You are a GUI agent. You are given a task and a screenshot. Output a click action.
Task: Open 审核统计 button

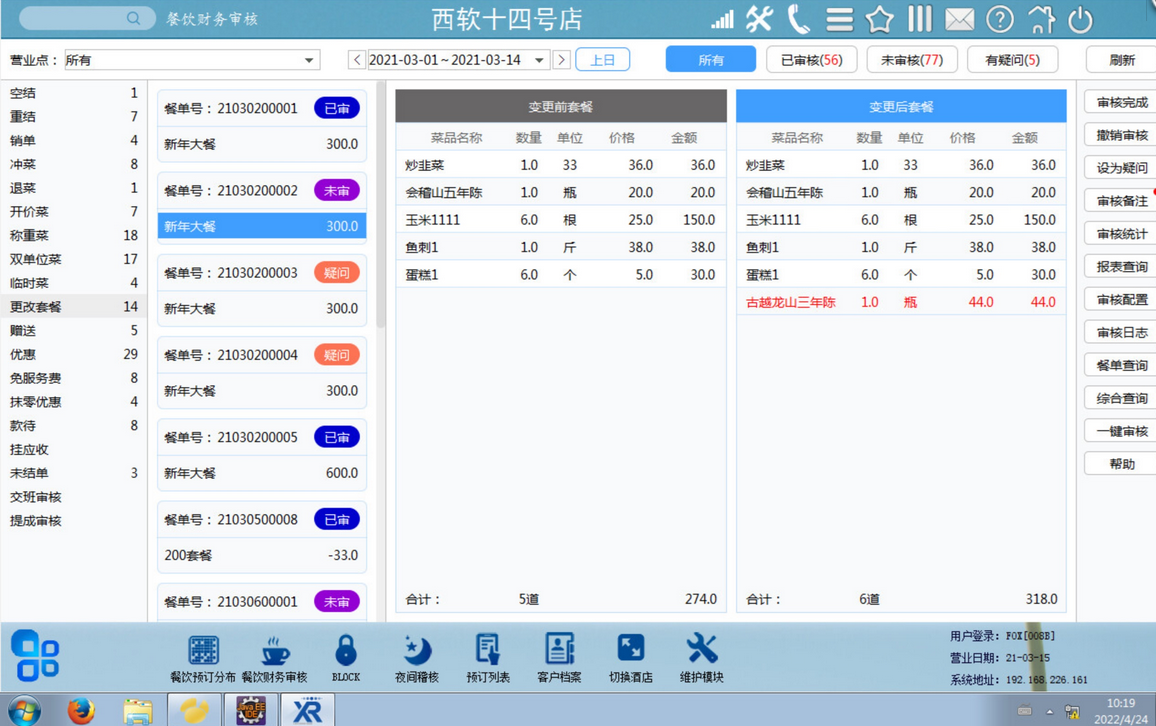click(x=1121, y=234)
